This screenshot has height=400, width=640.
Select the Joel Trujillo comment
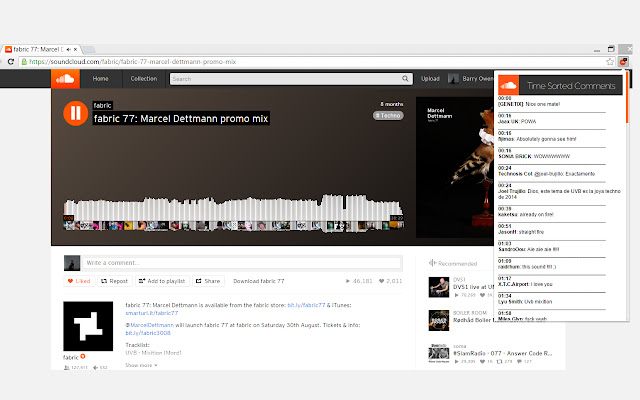coord(559,191)
